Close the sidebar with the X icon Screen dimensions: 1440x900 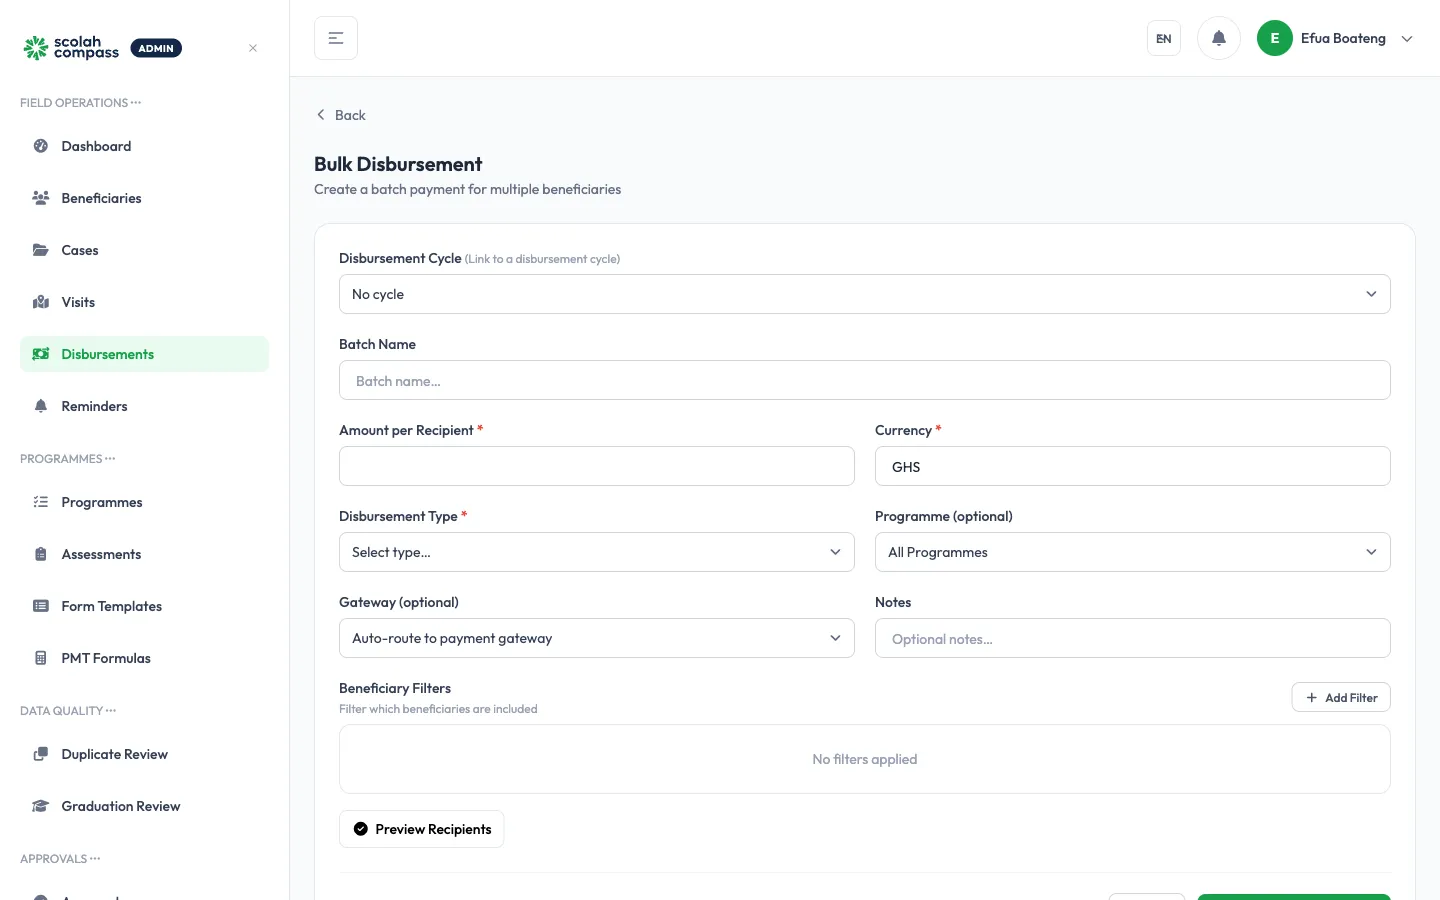tap(253, 48)
